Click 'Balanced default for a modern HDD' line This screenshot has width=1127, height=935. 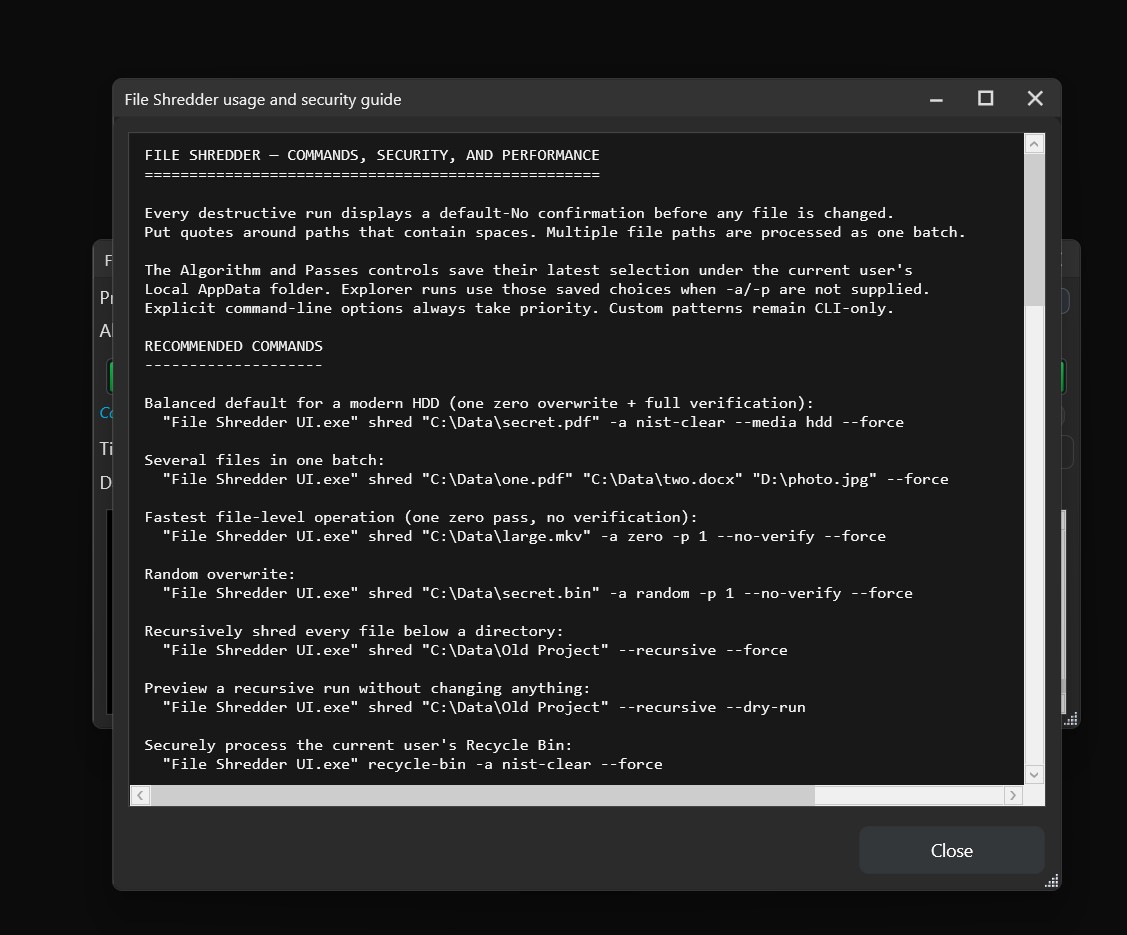pos(479,403)
